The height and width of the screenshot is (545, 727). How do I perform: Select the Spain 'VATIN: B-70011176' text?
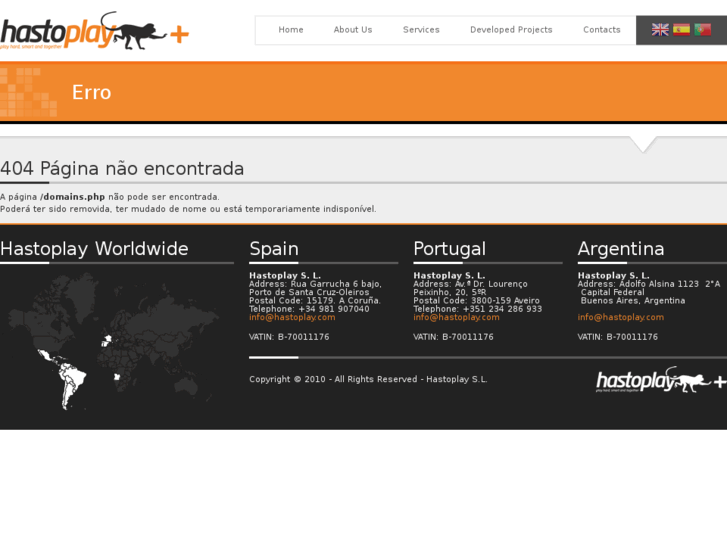289,337
